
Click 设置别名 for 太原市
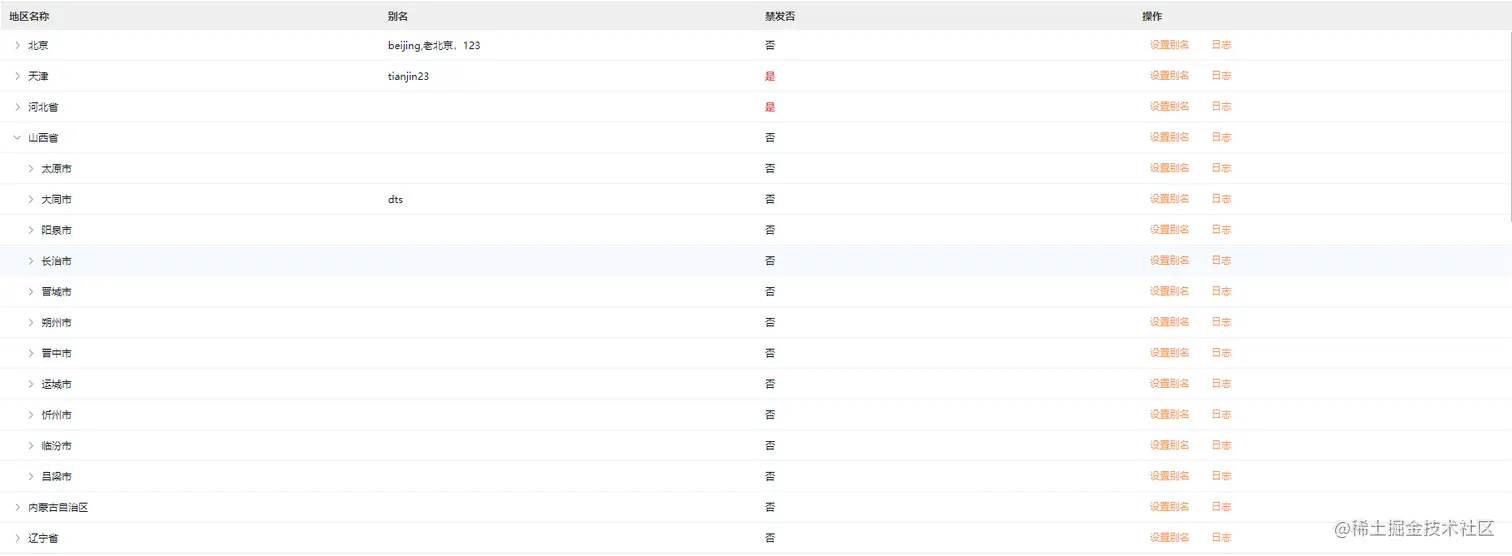[1169, 168]
